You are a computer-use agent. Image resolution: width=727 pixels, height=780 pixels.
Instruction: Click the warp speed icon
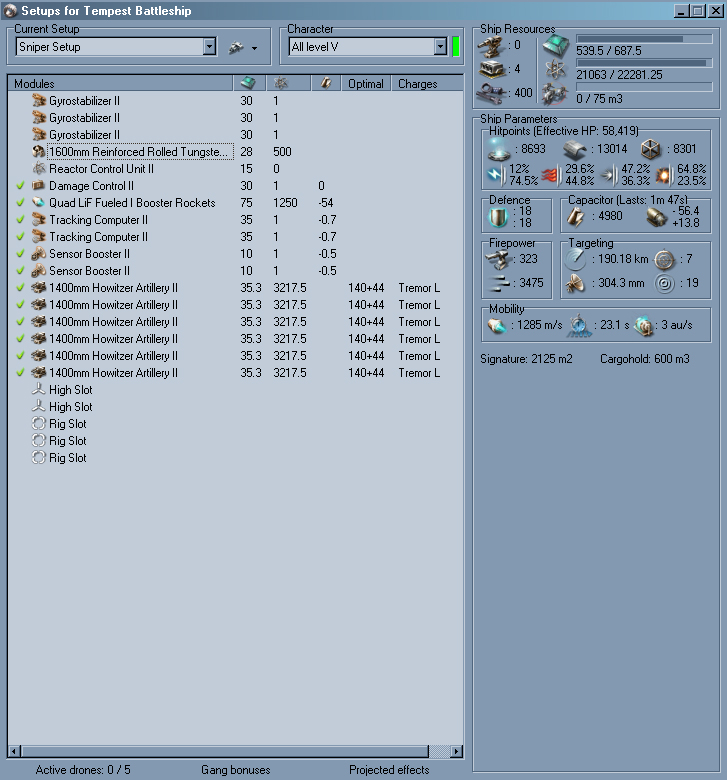644,325
